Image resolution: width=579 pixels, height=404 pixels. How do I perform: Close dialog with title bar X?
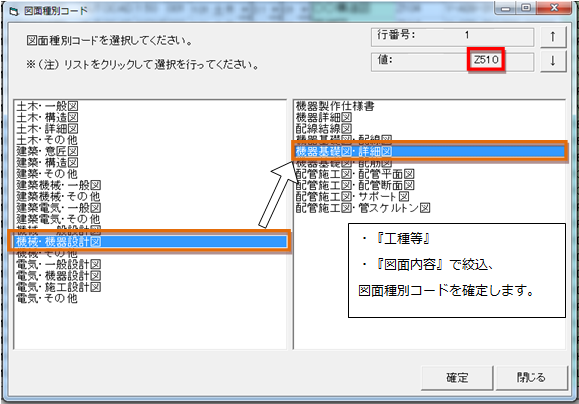coord(554,8)
